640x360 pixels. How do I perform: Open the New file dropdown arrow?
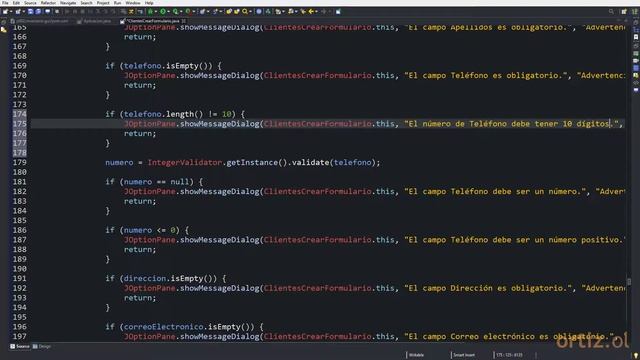[x=11, y=11]
